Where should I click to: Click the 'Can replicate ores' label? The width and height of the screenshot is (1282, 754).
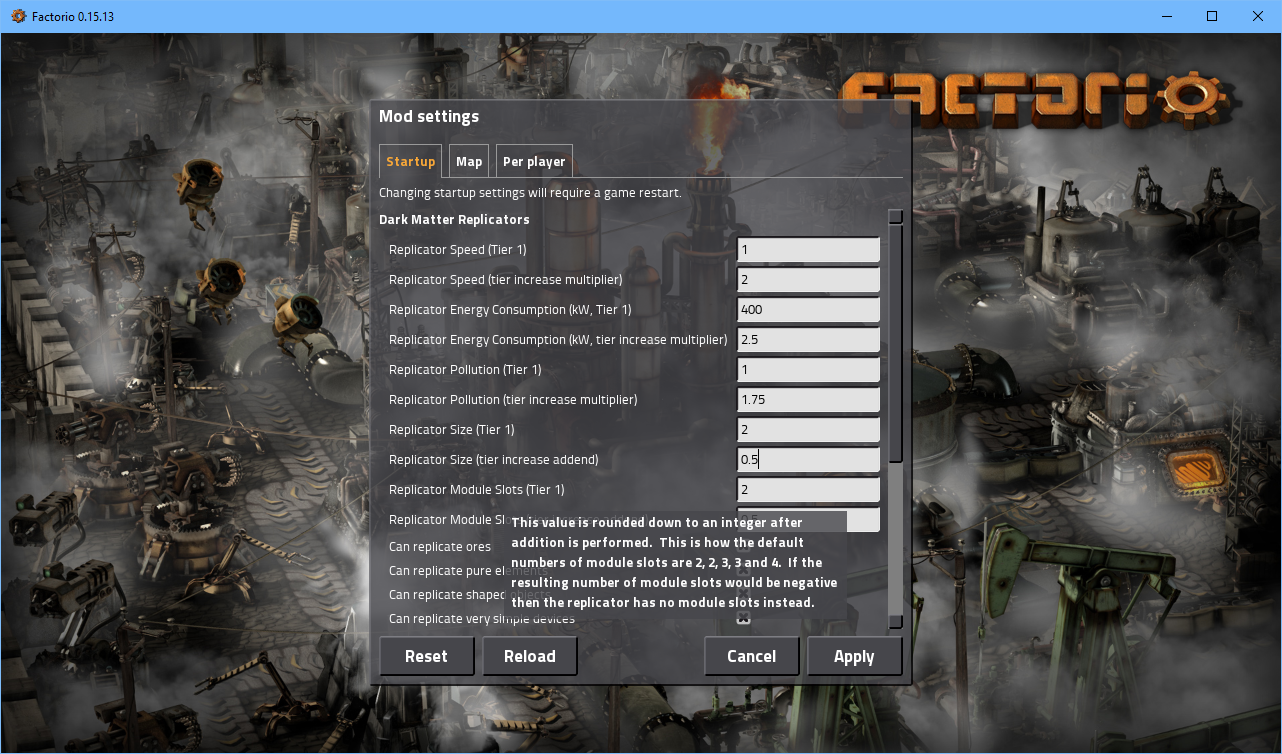coord(440,547)
